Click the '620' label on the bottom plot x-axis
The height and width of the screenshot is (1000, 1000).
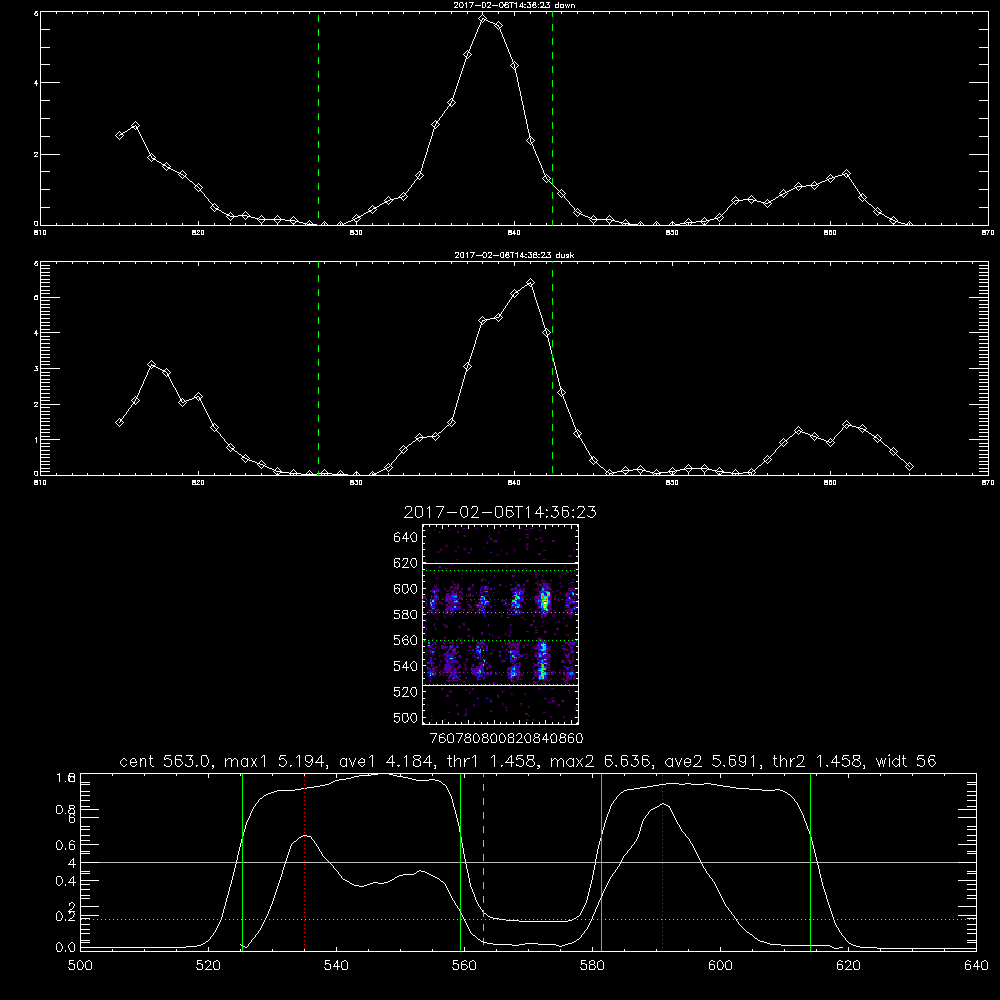click(x=848, y=966)
